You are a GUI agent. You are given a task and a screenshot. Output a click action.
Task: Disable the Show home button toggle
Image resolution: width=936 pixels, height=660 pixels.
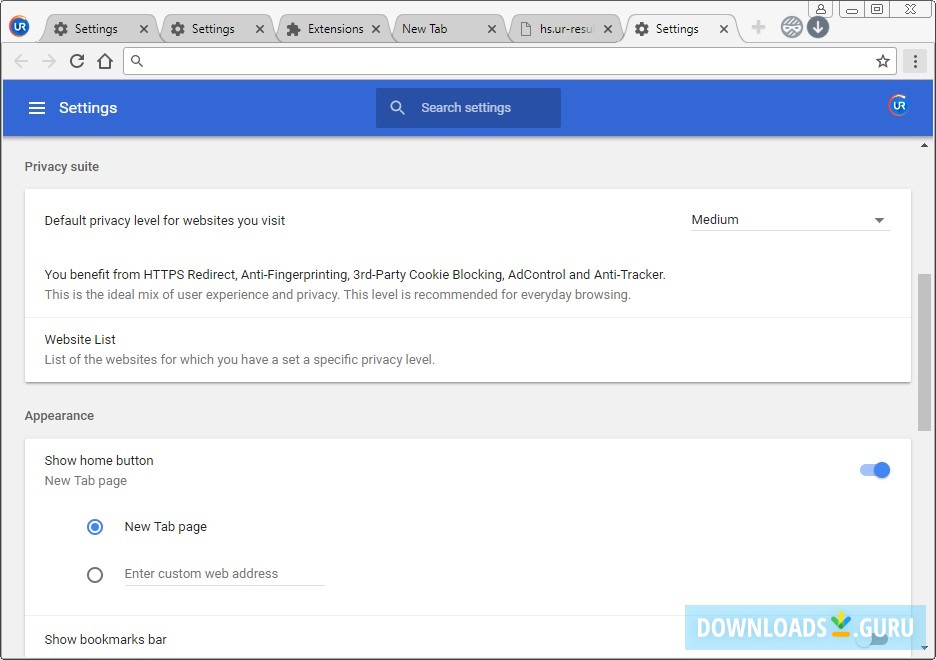pos(874,470)
